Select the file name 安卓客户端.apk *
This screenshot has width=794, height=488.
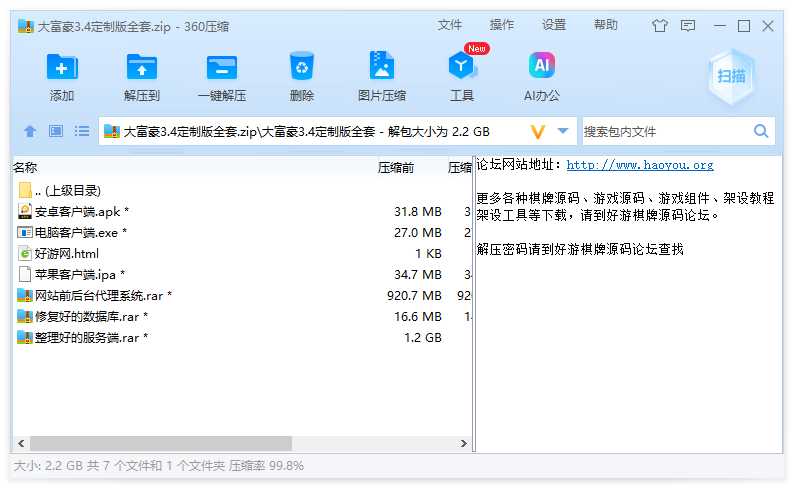click(x=82, y=212)
